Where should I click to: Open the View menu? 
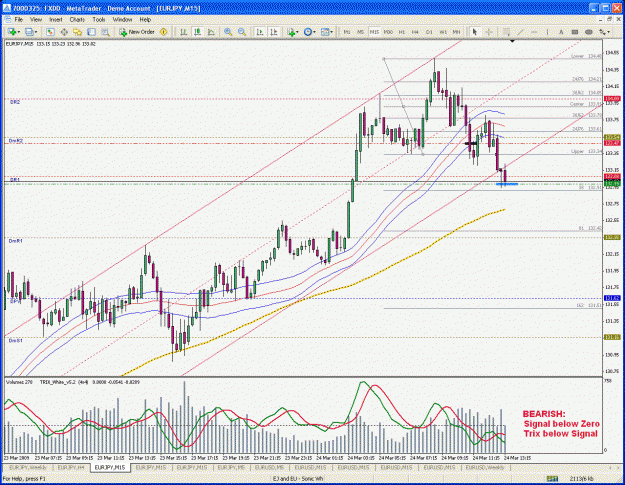pos(36,20)
